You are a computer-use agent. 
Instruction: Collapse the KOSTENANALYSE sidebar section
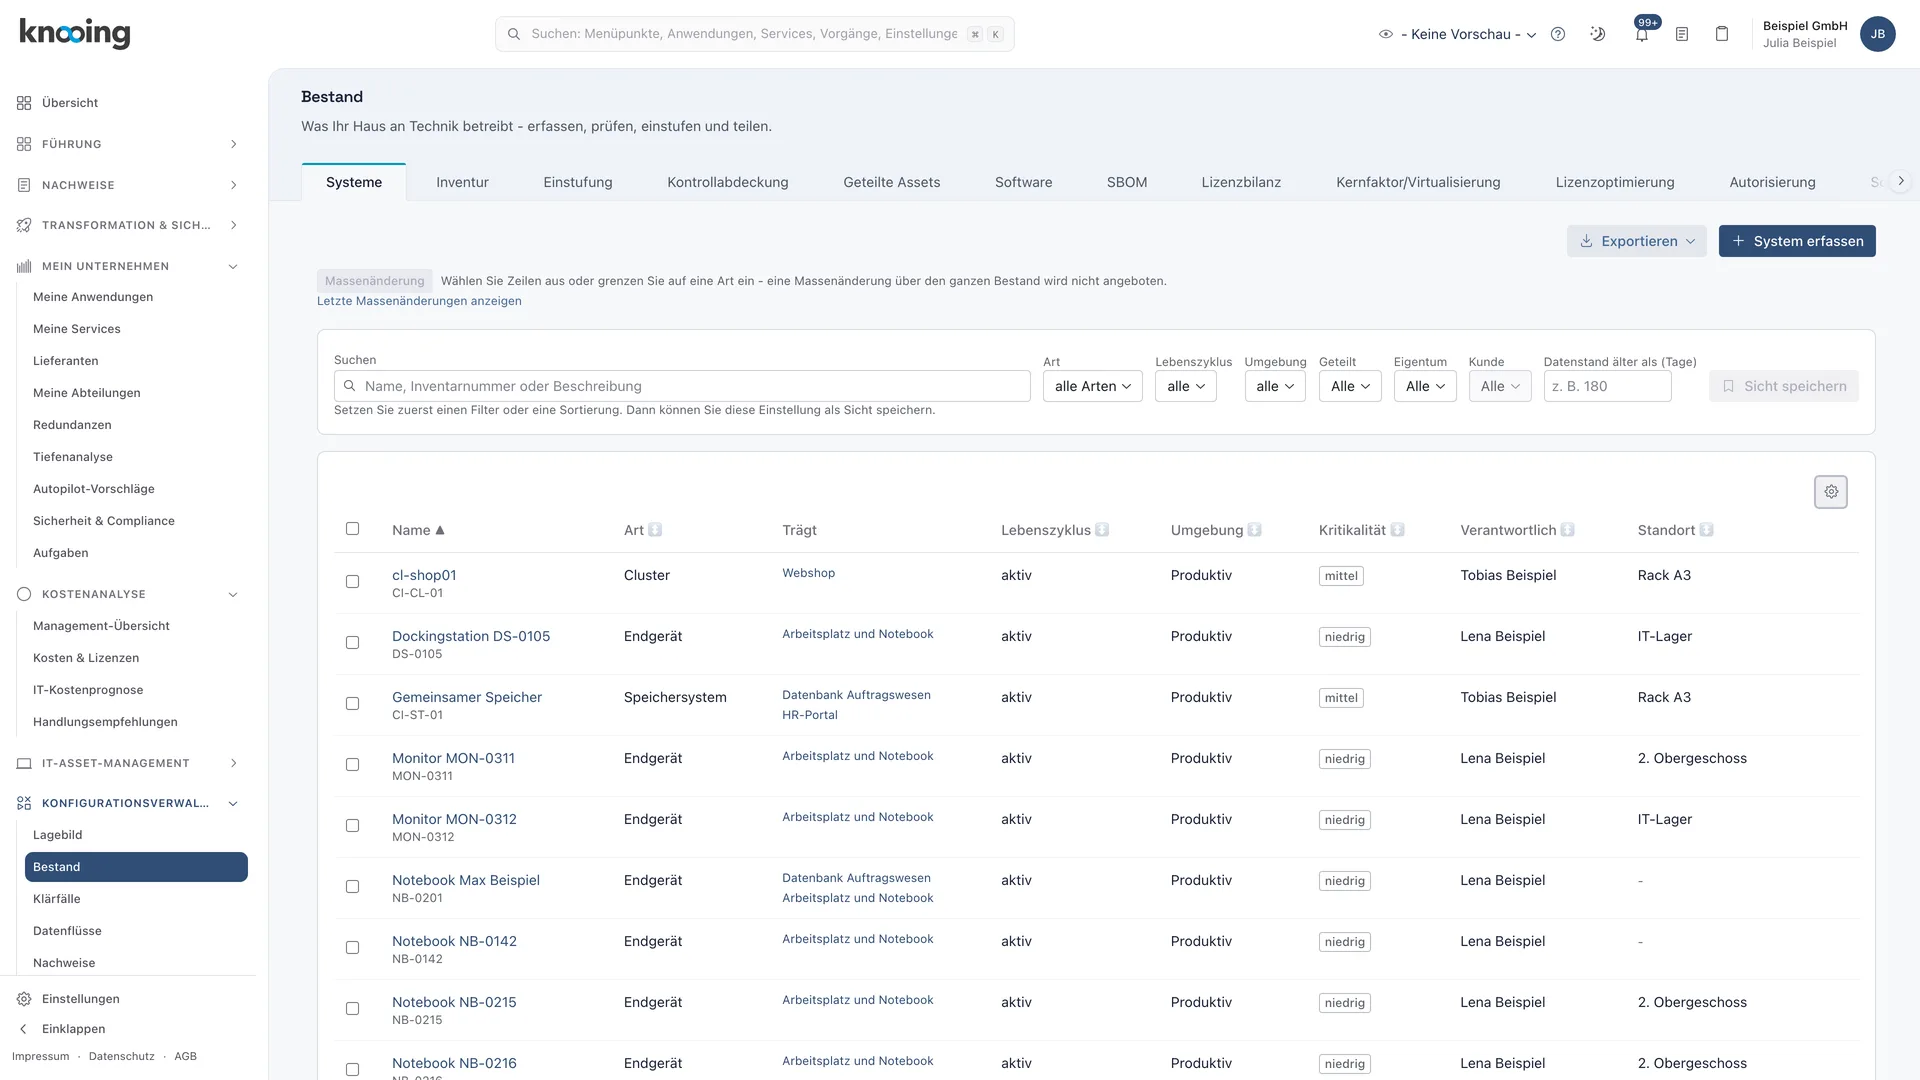tap(127, 594)
